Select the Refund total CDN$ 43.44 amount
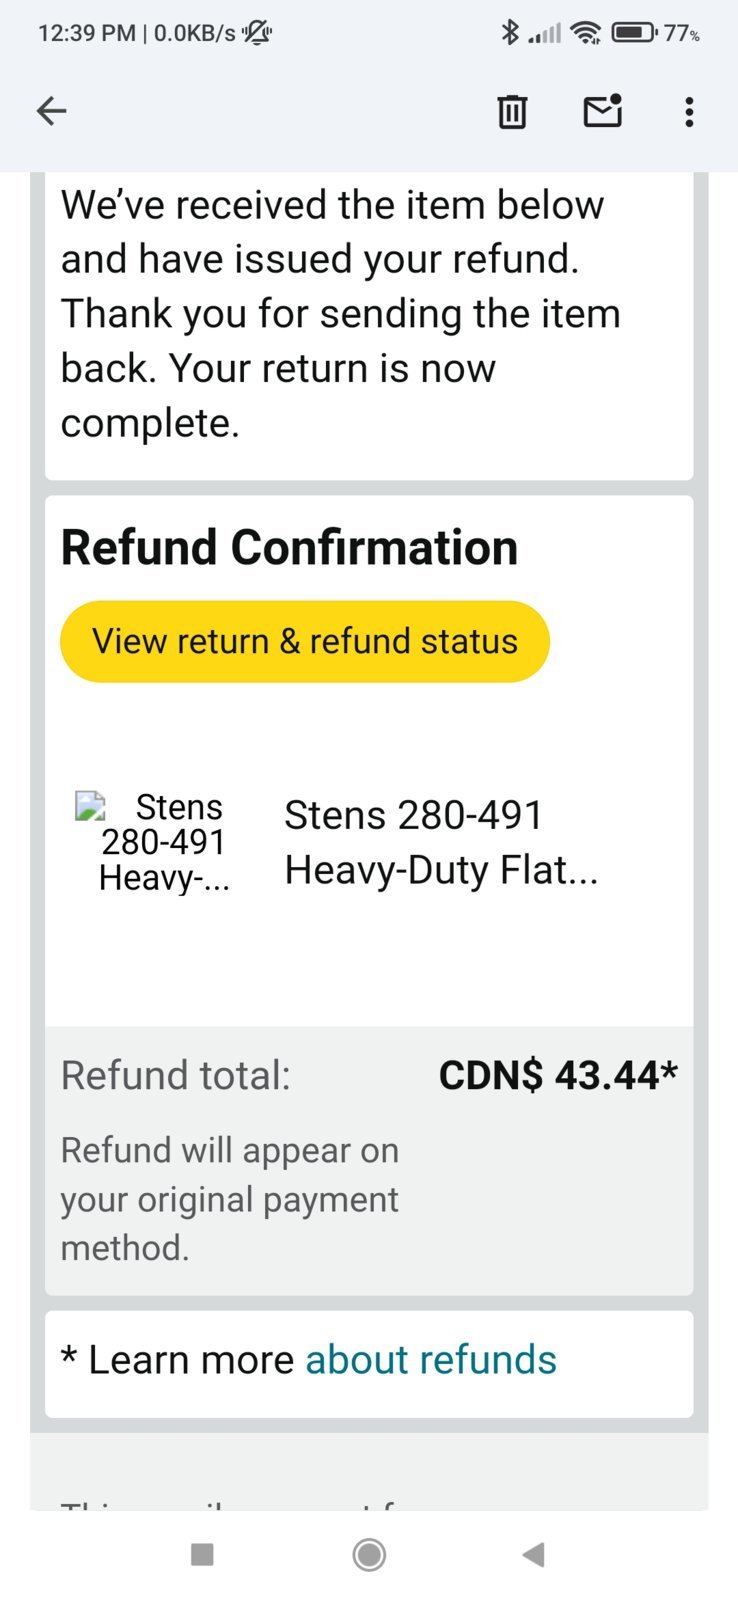738x1599 pixels. click(558, 1075)
